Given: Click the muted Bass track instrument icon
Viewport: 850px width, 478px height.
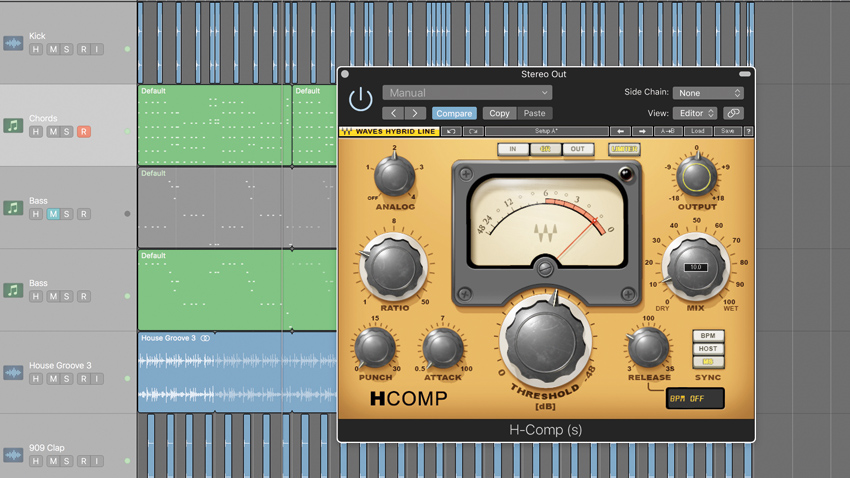Looking at the screenshot, I should (x=13, y=208).
